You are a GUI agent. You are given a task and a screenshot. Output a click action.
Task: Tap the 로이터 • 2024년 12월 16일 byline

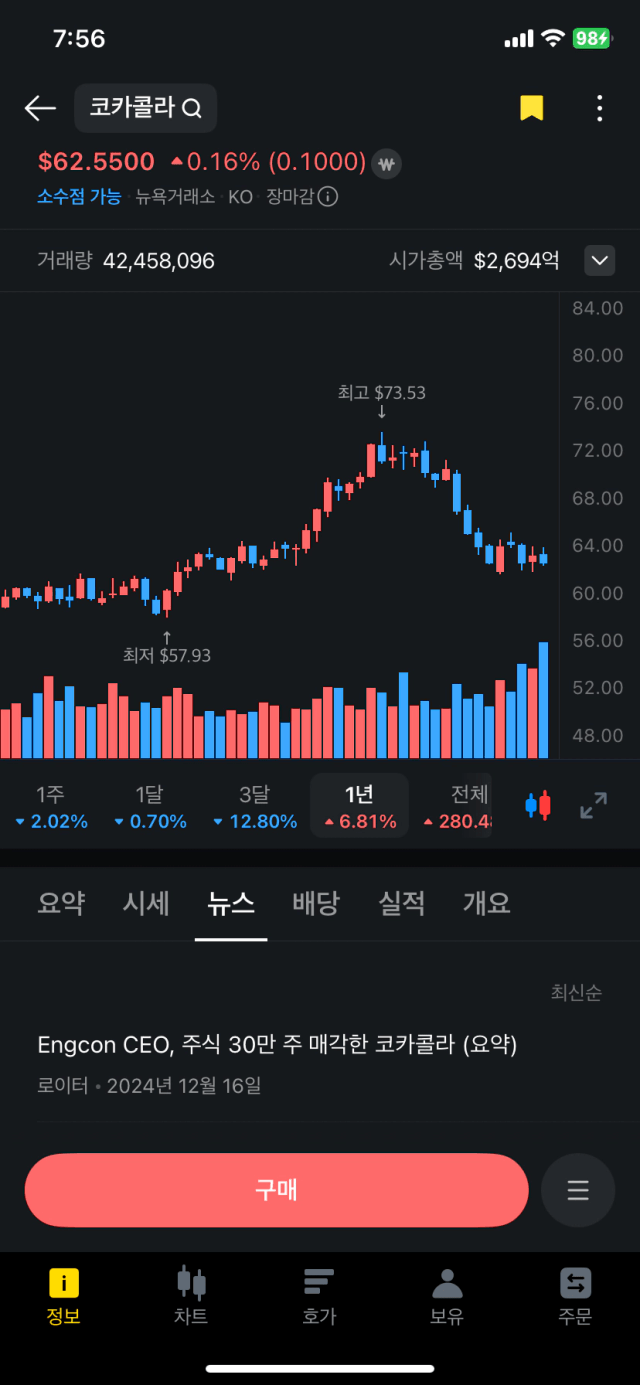click(x=149, y=1085)
